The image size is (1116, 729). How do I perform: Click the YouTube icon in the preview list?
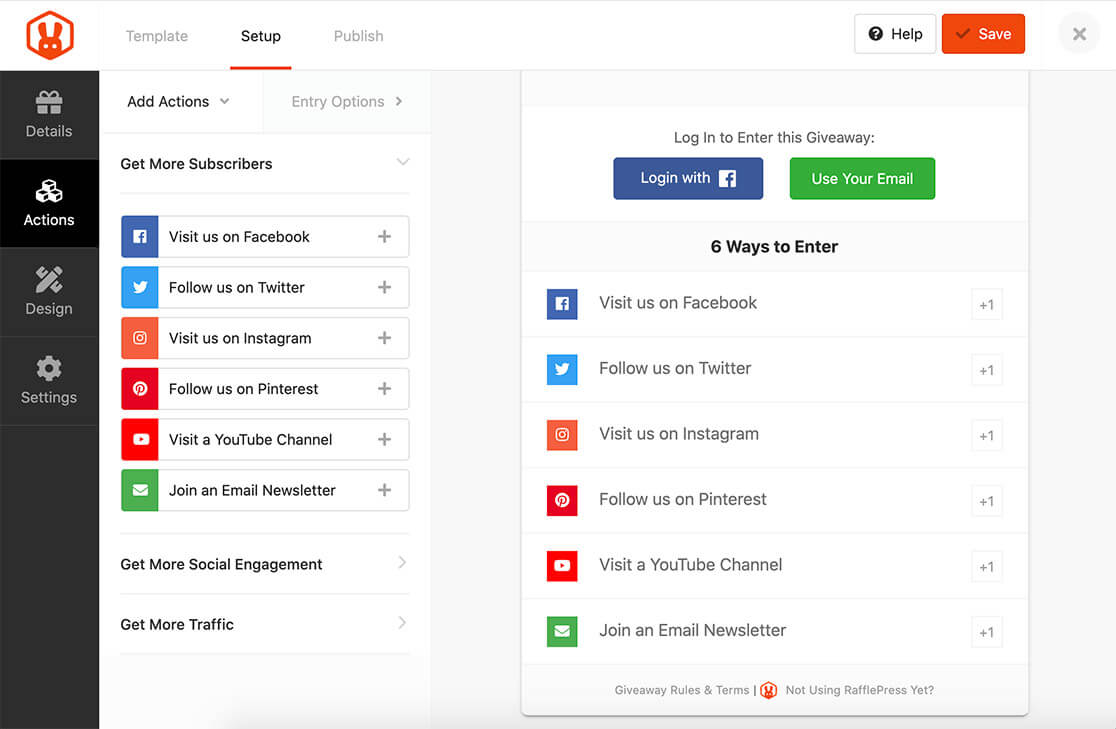(562, 566)
